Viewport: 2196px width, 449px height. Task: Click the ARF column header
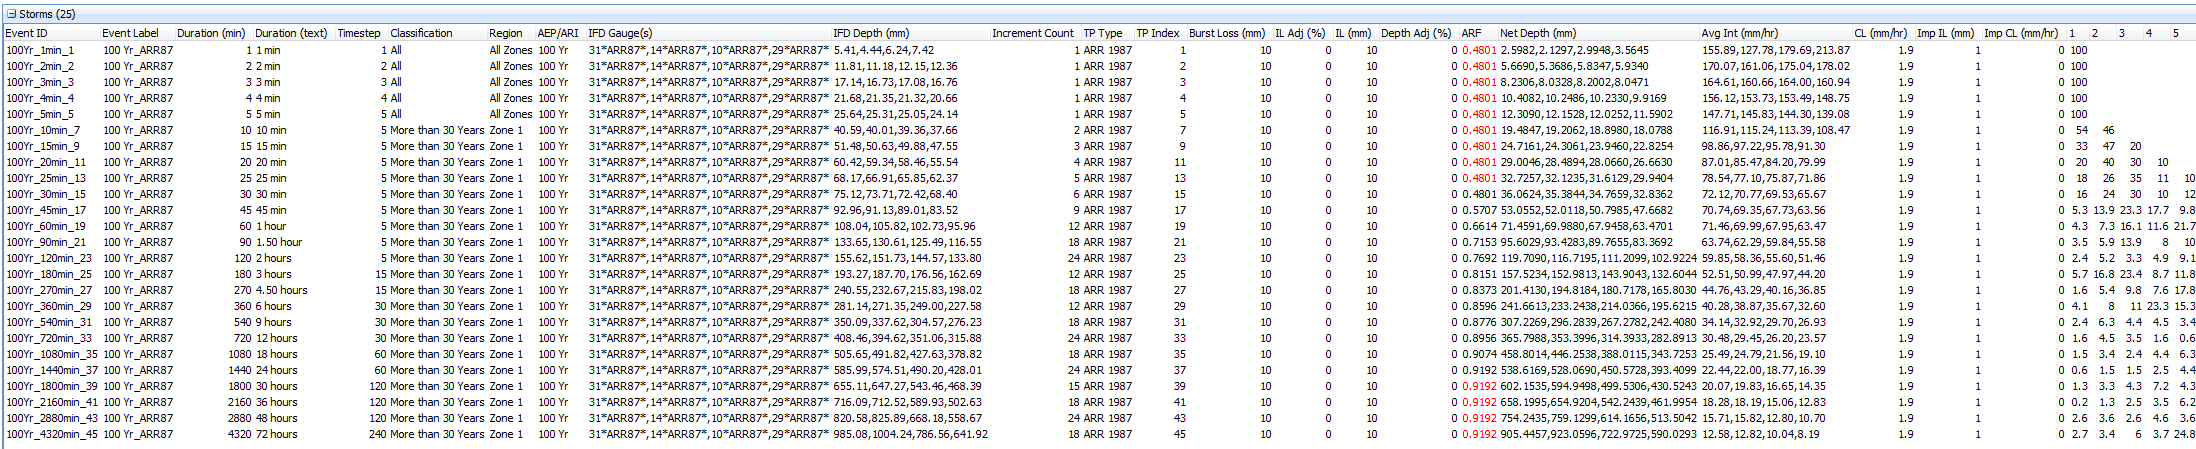click(1471, 33)
